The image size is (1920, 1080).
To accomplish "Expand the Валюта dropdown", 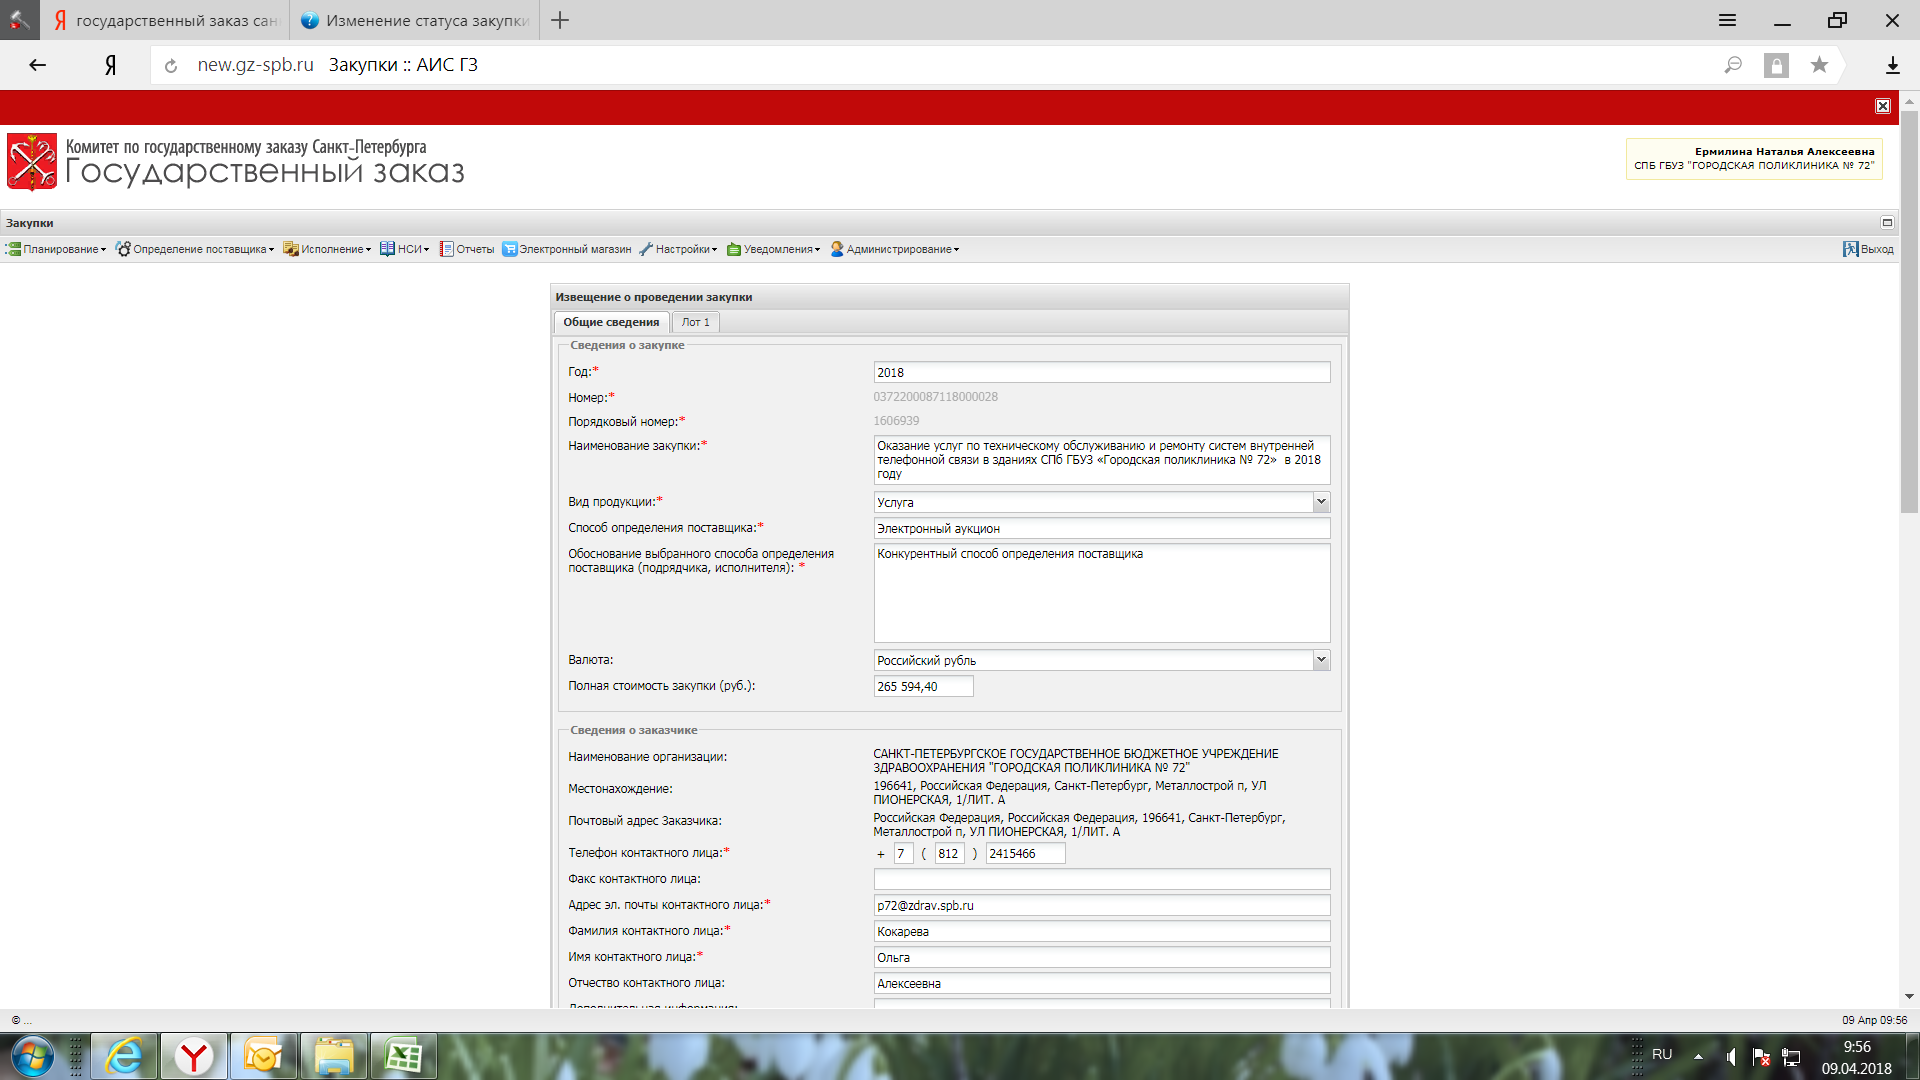I will tap(1321, 660).
